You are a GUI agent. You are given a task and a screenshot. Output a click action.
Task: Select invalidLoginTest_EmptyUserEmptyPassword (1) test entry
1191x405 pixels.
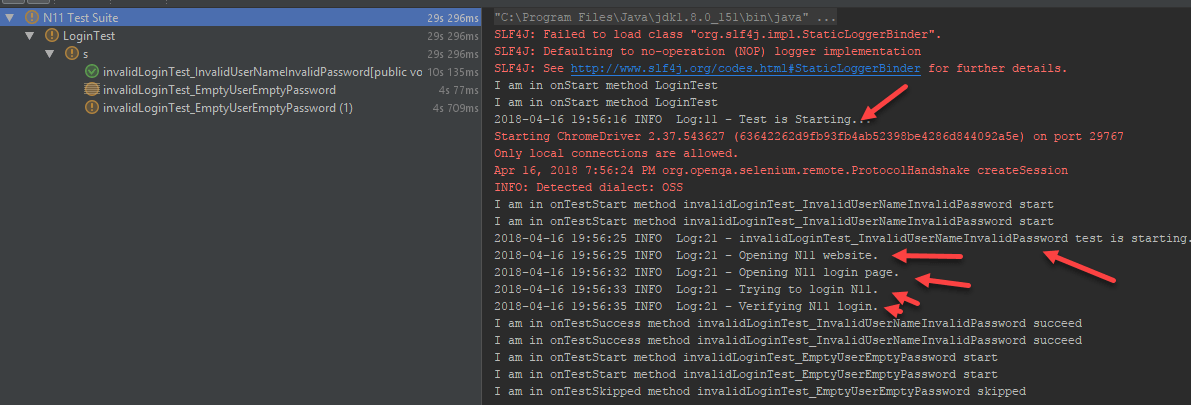tap(227, 108)
